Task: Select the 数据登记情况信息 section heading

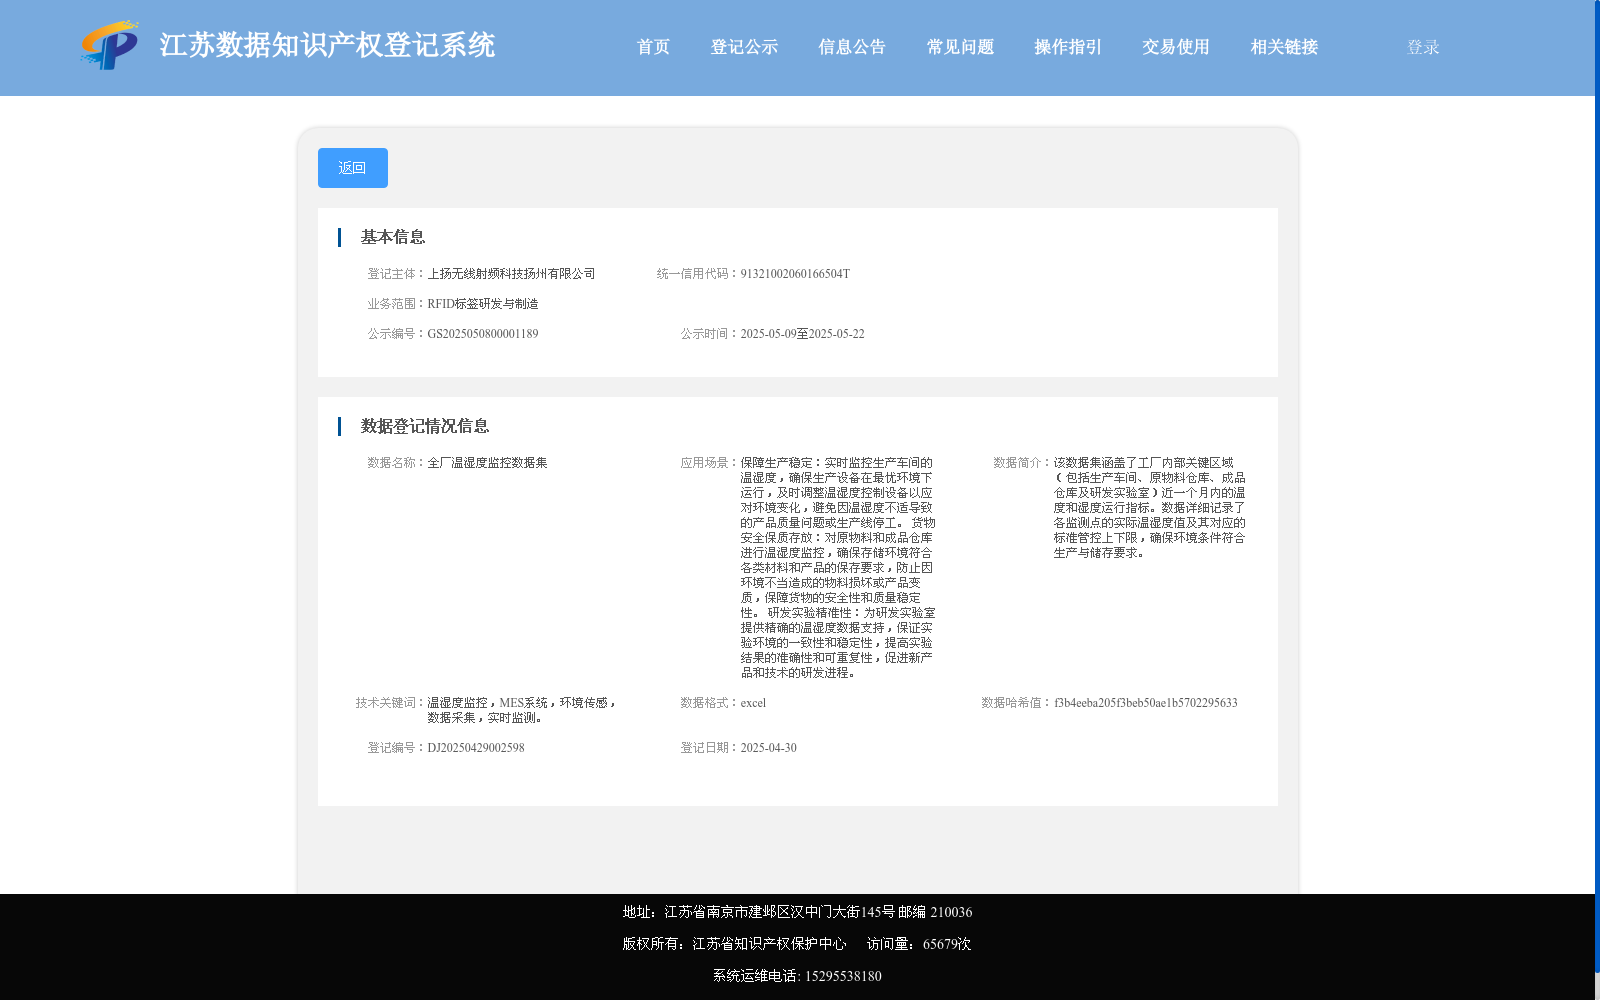Action: 425,426
